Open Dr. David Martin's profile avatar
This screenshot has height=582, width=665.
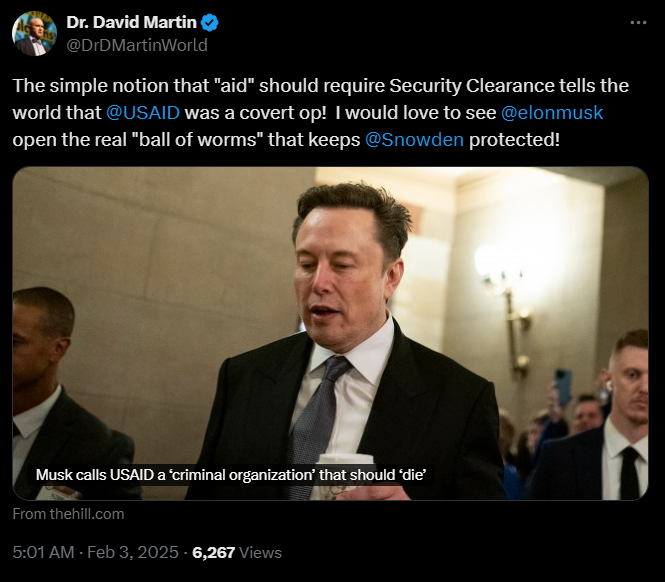click(x=35, y=34)
